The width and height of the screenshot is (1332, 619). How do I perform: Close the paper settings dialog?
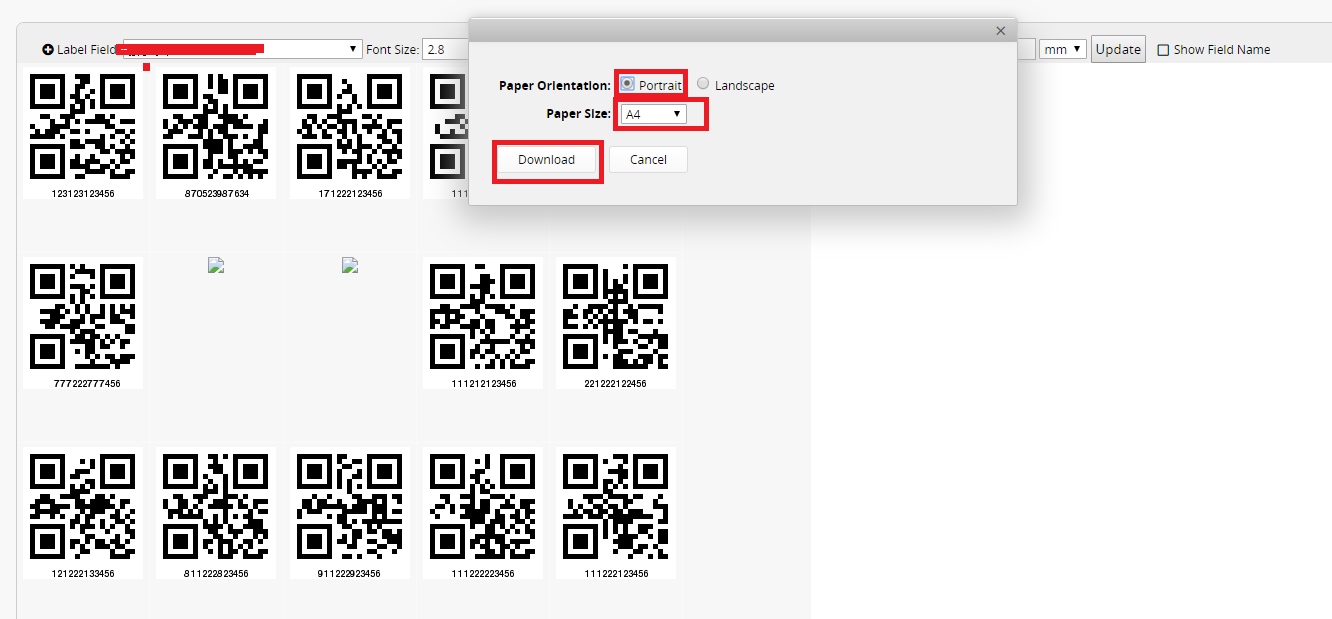click(x=1000, y=31)
